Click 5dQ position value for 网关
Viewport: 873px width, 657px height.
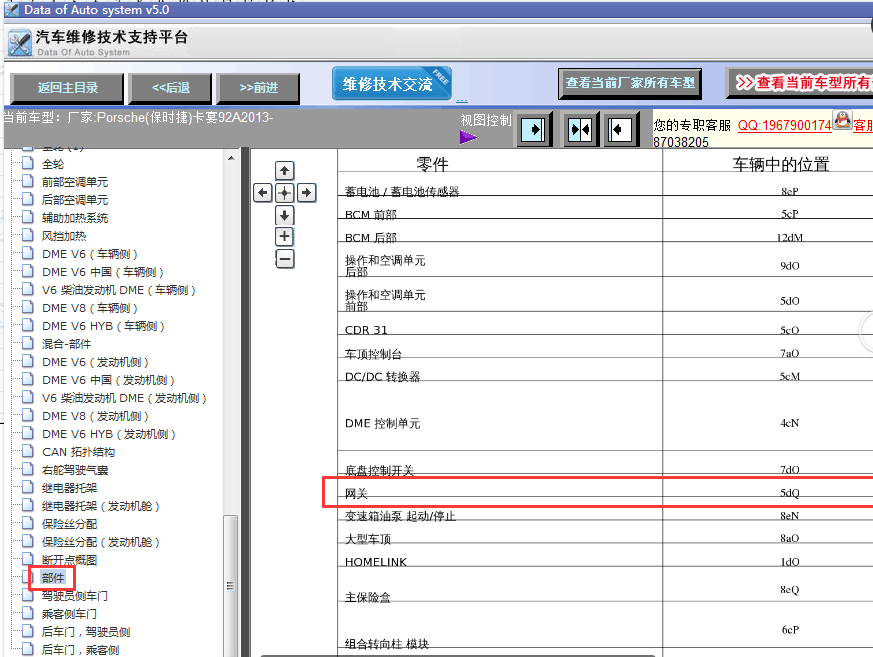coord(789,493)
